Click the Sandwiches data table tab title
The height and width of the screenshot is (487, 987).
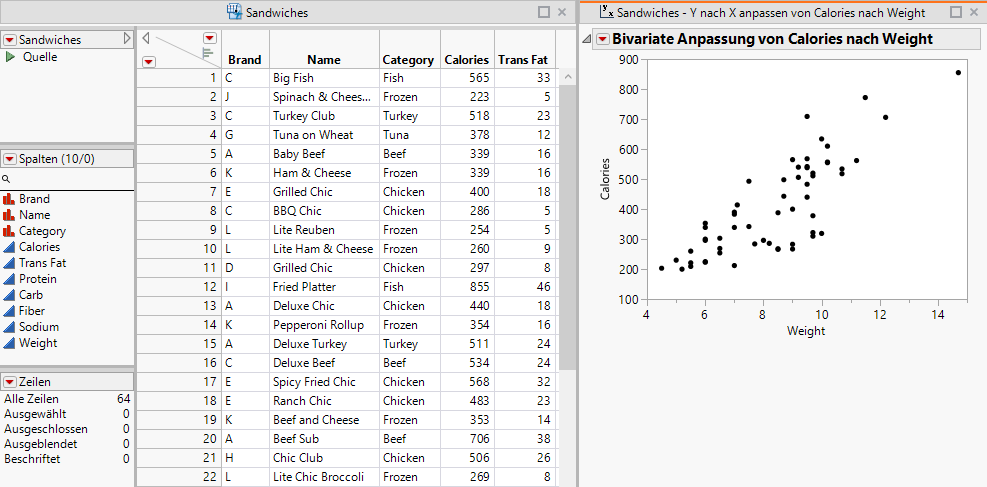277,12
